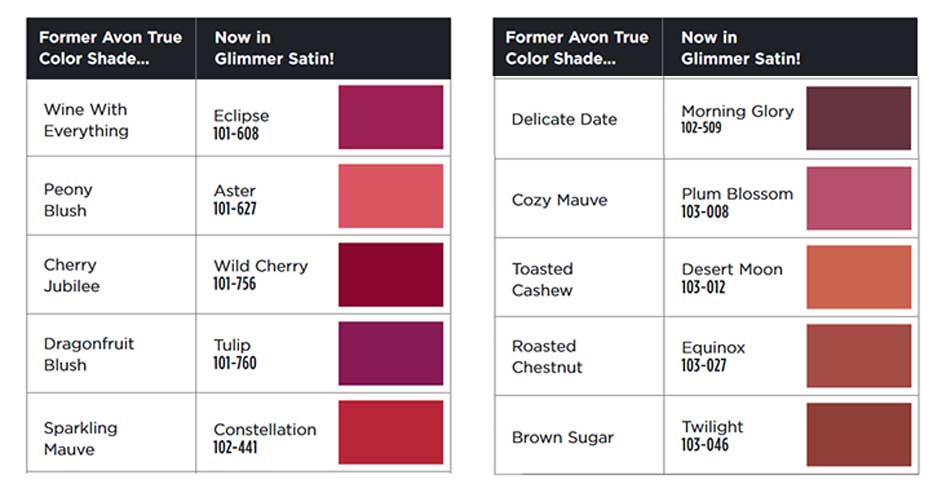The height and width of the screenshot is (500, 942).
Task: Pick the Plum Blossom 103-008 swatch
Action: [858, 198]
